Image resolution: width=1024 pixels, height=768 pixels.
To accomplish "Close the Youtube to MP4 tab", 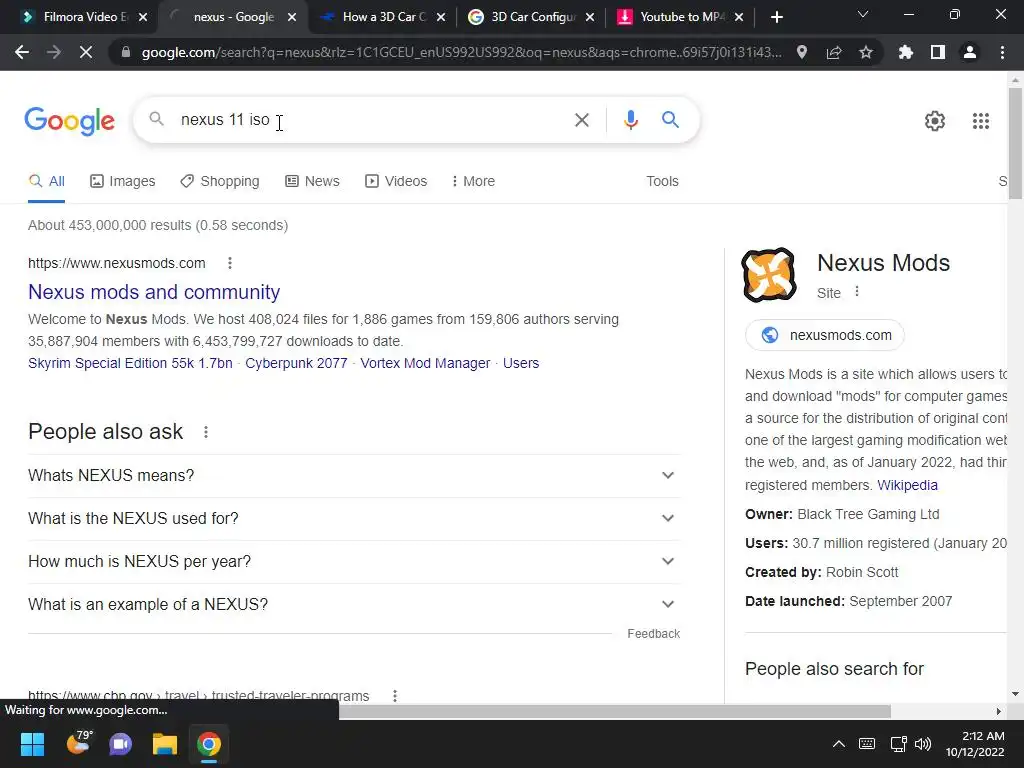I will (739, 17).
